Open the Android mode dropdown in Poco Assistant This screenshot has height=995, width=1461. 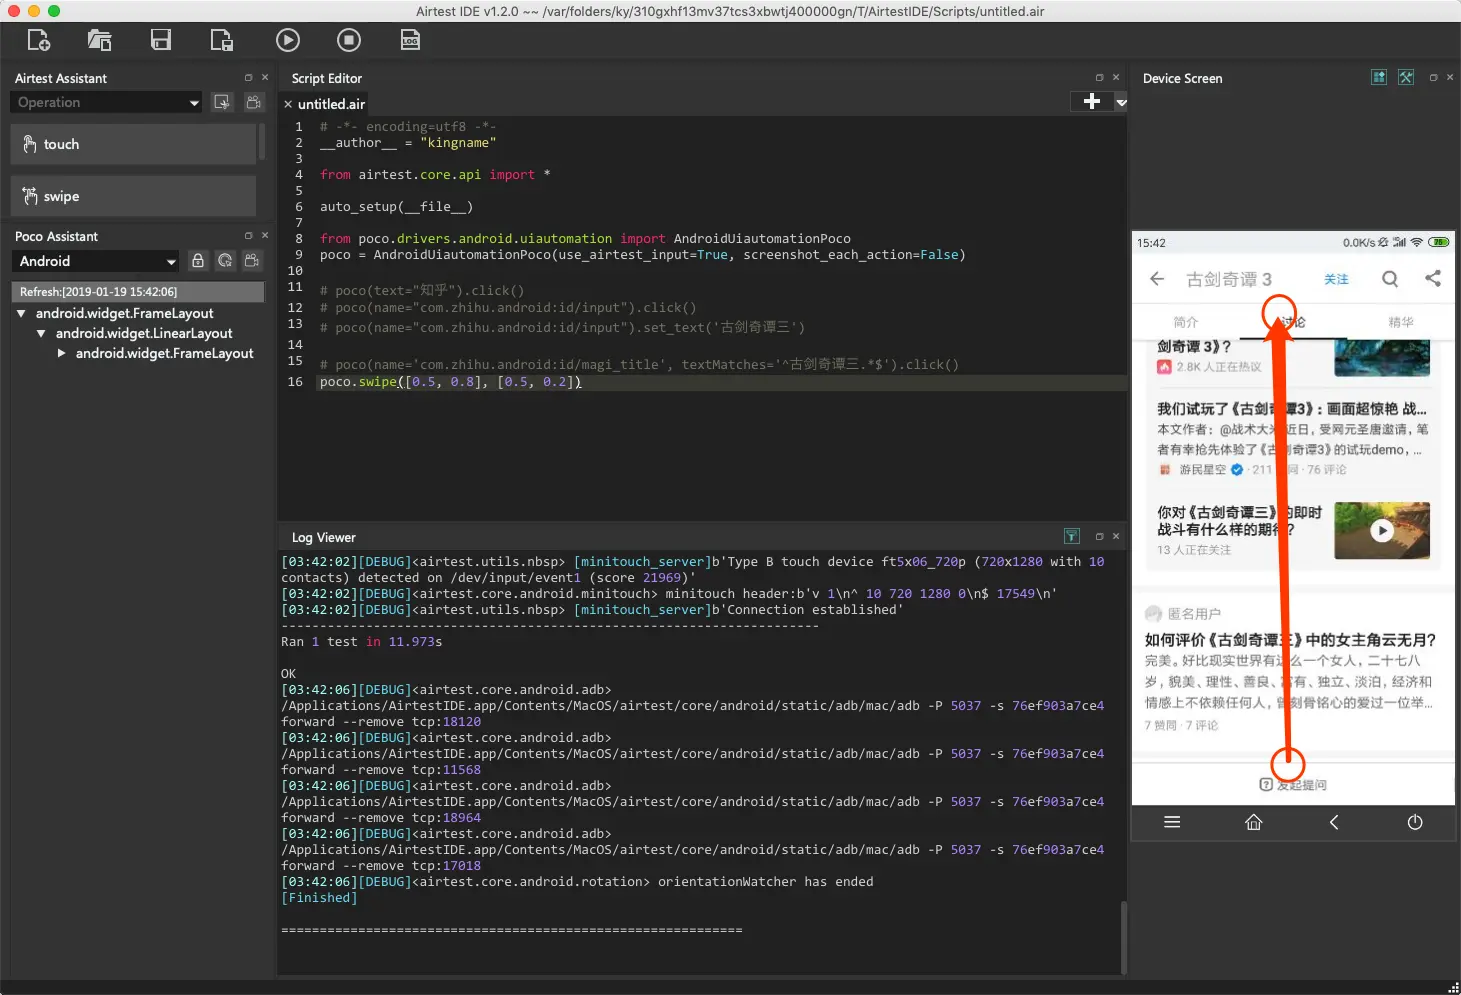(x=96, y=261)
